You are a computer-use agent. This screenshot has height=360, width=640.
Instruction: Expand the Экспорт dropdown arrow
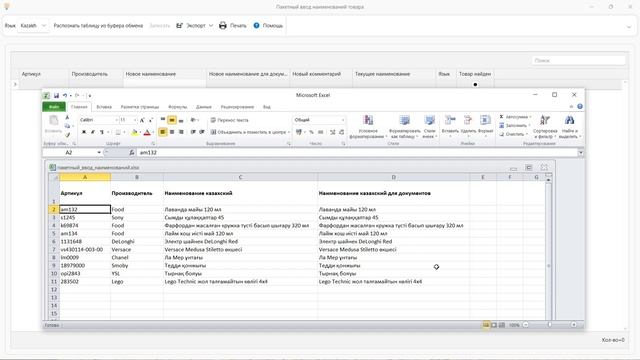[x=211, y=25]
